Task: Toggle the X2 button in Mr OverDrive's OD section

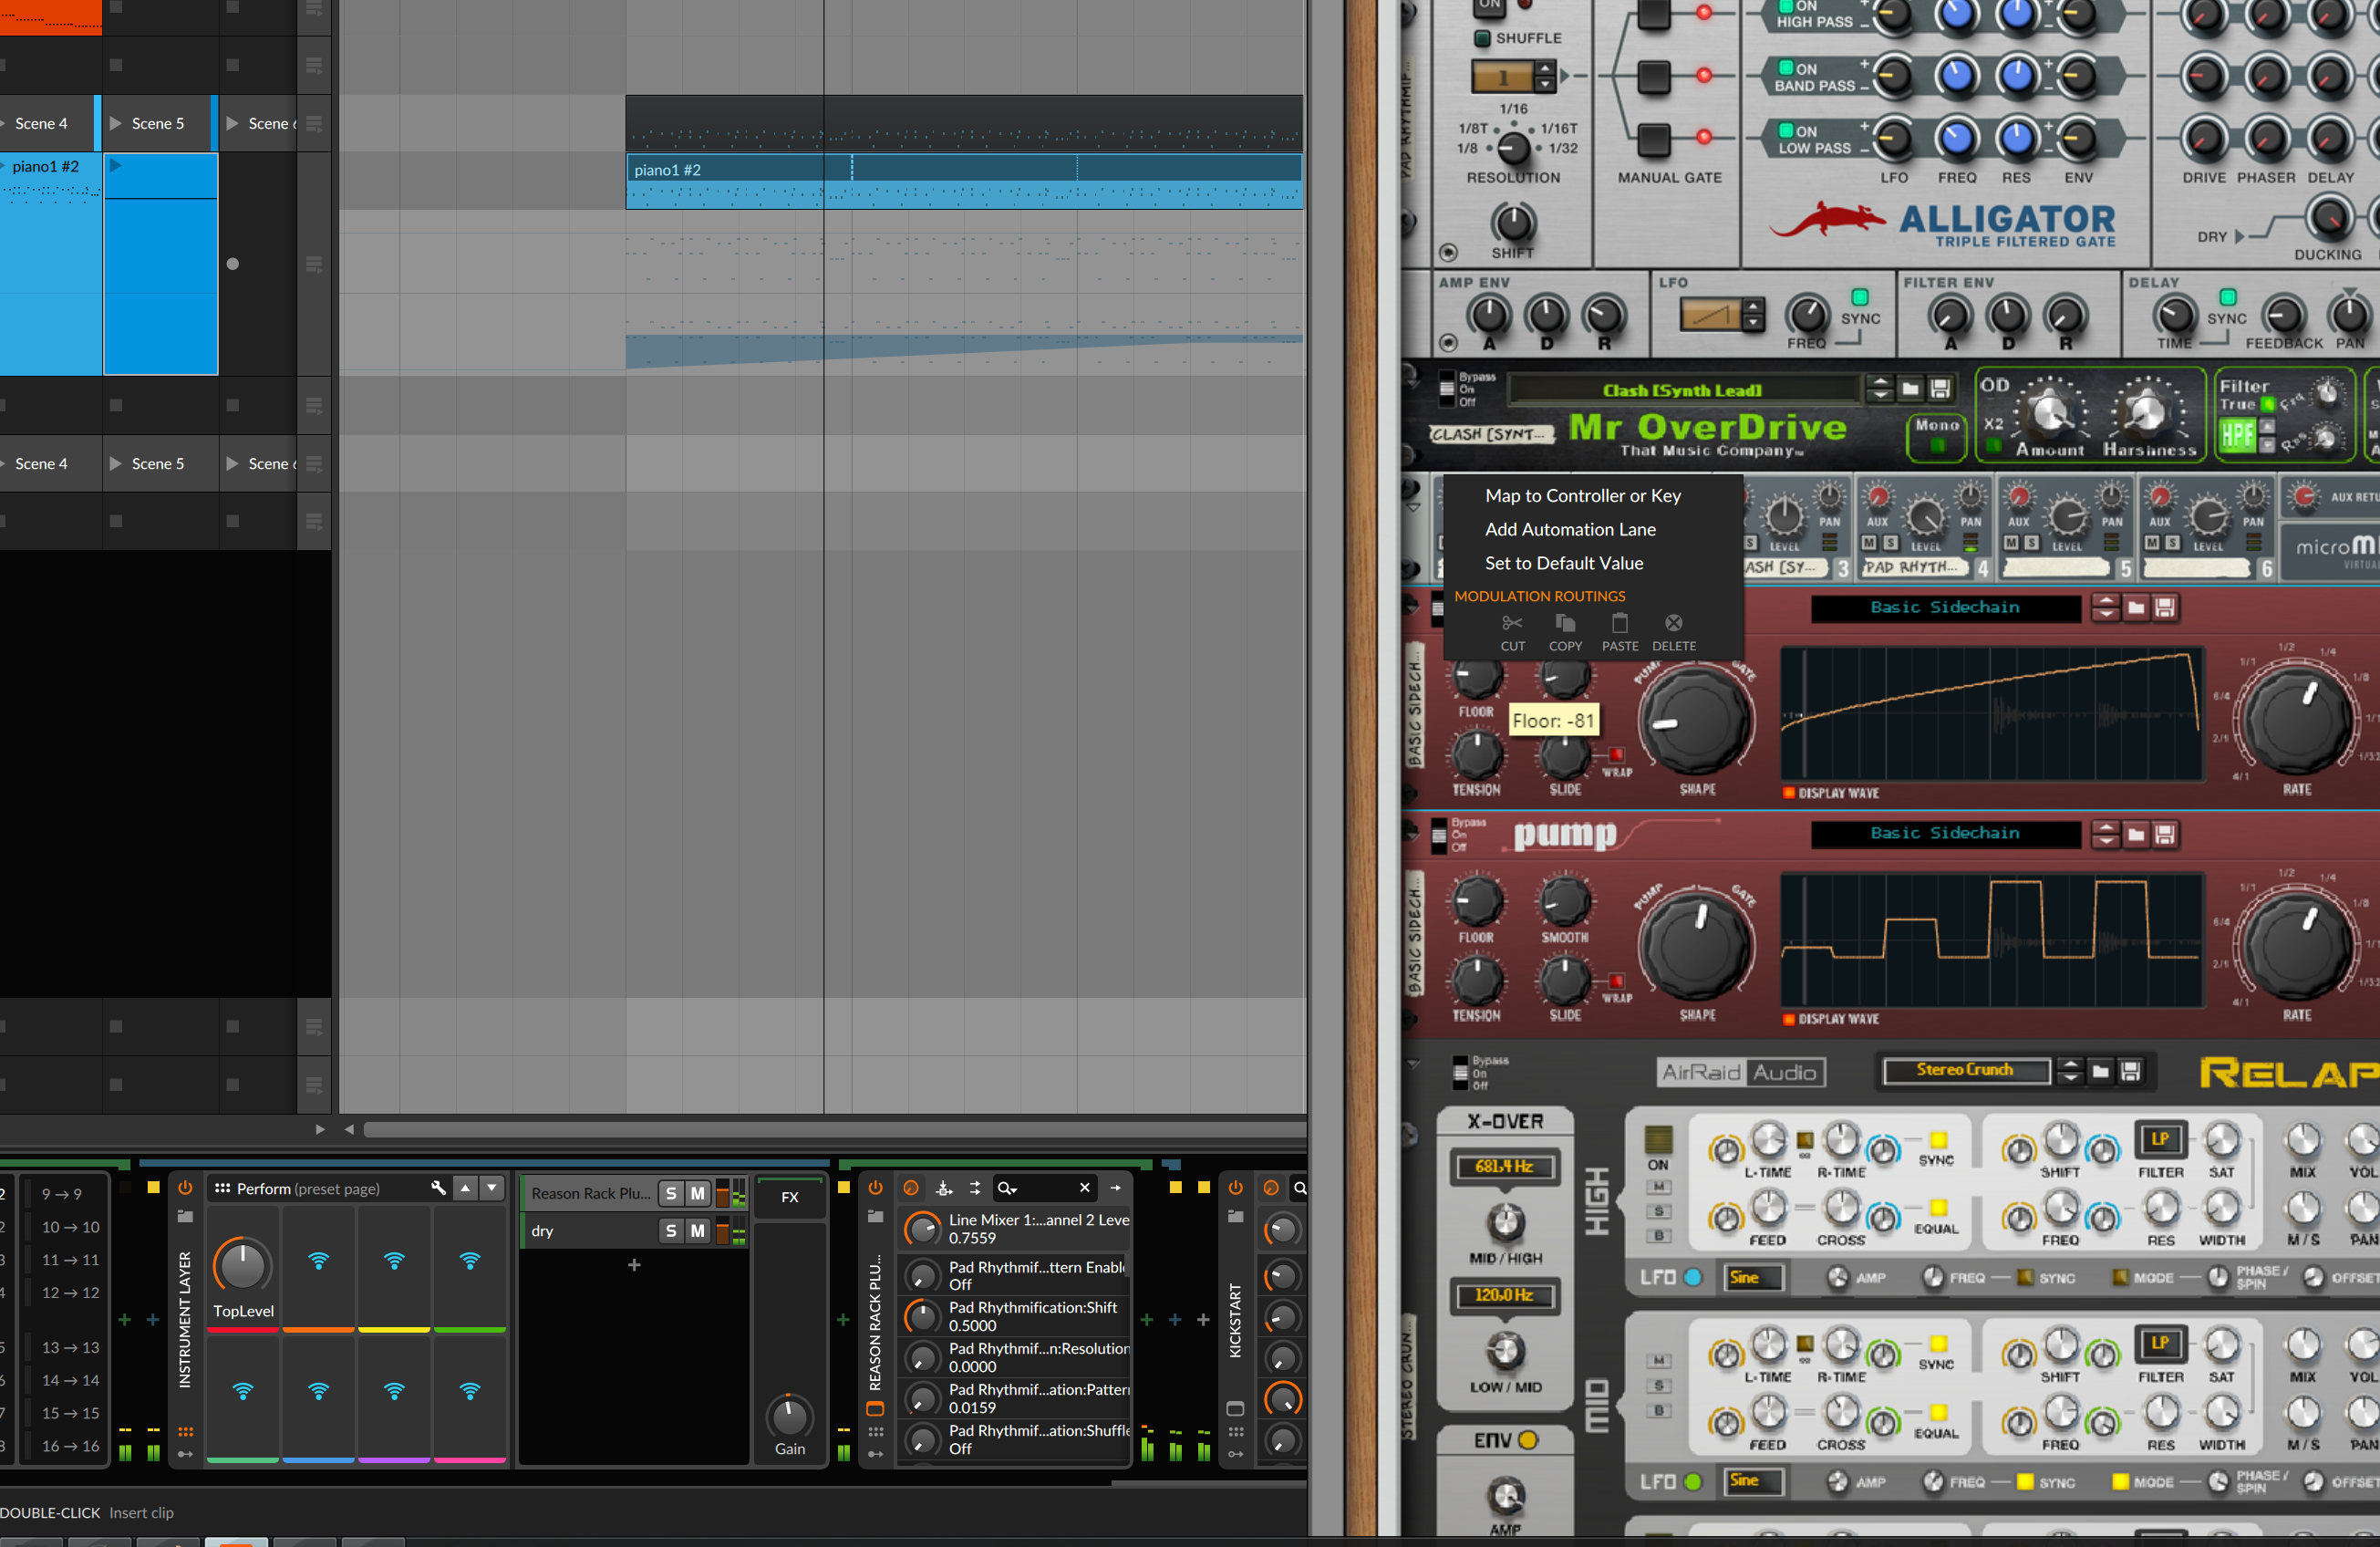Action: pos(1993,445)
